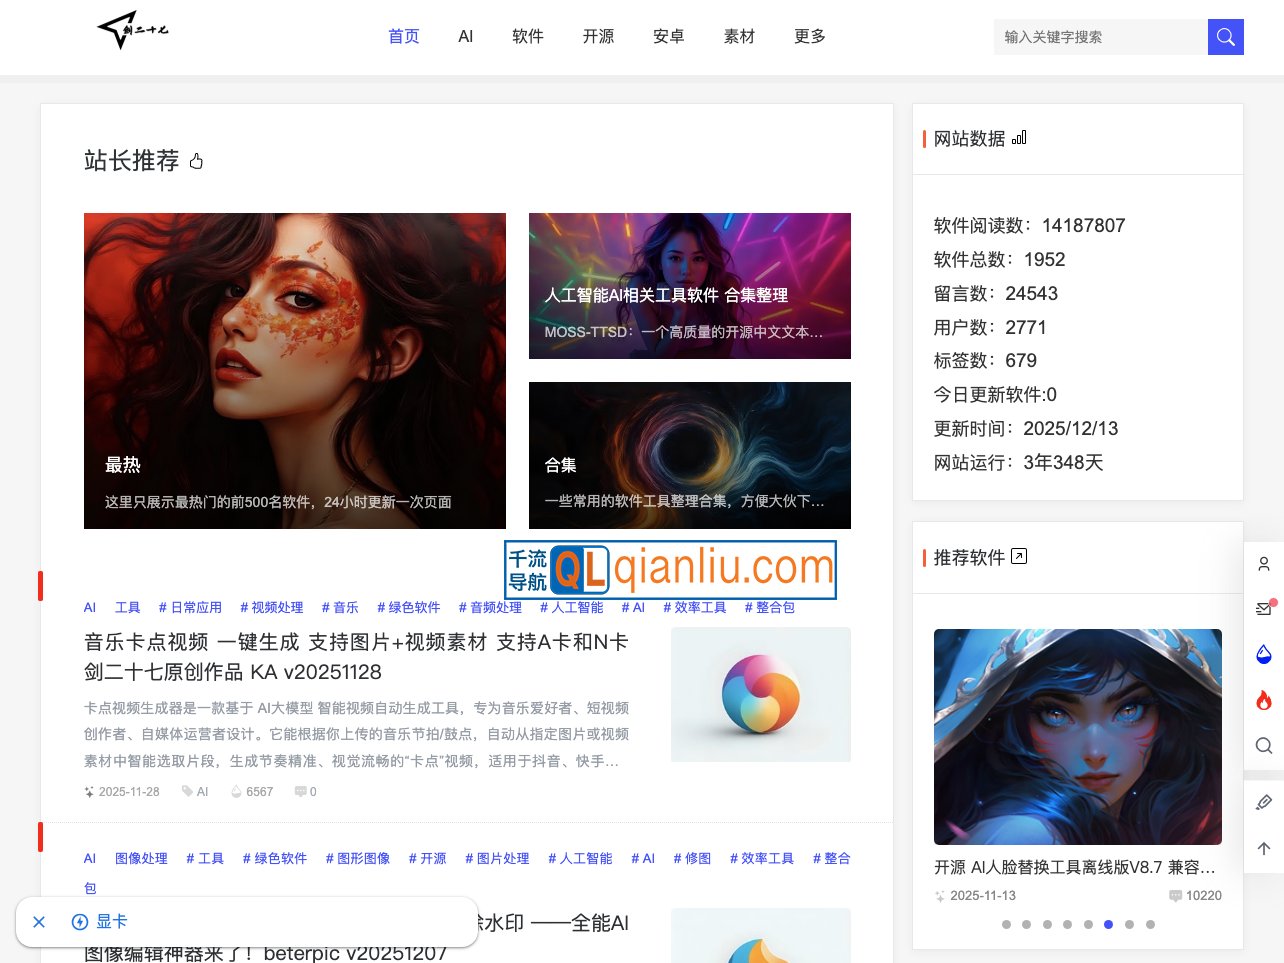Expand the 推荐软件 panel via arrow icon

click(1019, 557)
